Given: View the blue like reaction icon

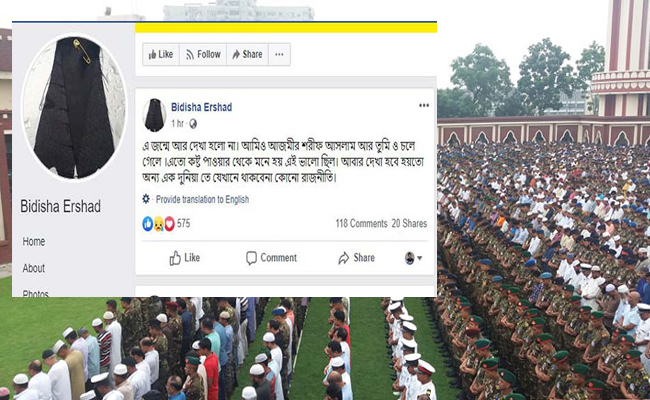Looking at the screenshot, I should coord(148,224).
